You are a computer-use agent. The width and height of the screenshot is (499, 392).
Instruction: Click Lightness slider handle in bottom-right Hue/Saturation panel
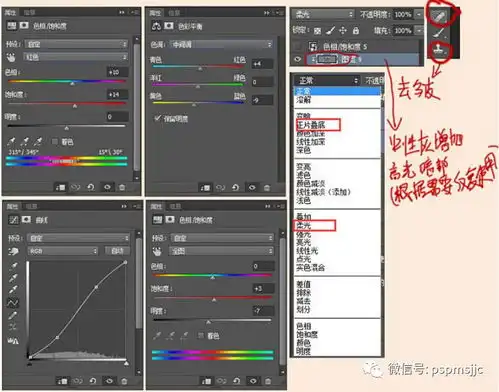tap(208, 322)
